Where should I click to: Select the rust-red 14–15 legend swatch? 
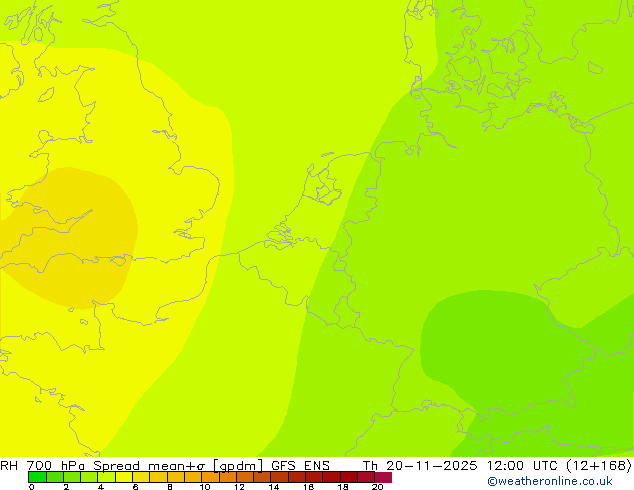click(279, 477)
